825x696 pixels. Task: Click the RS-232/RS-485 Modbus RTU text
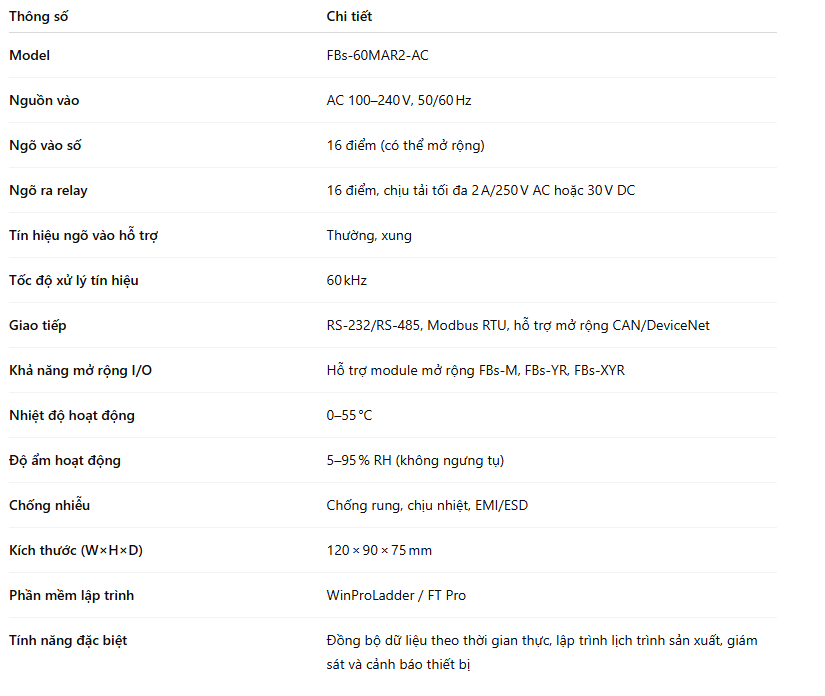(x=416, y=325)
